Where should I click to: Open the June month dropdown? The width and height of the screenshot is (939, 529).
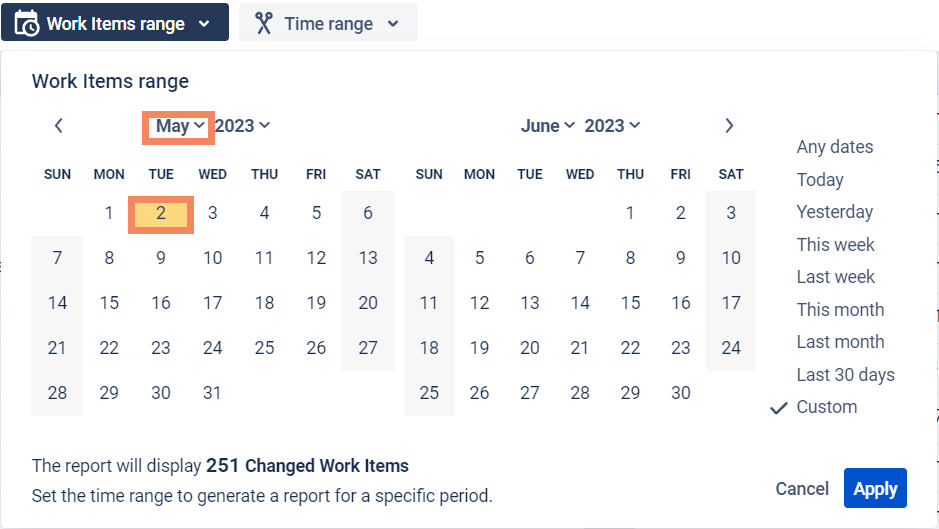[x=548, y=126]
